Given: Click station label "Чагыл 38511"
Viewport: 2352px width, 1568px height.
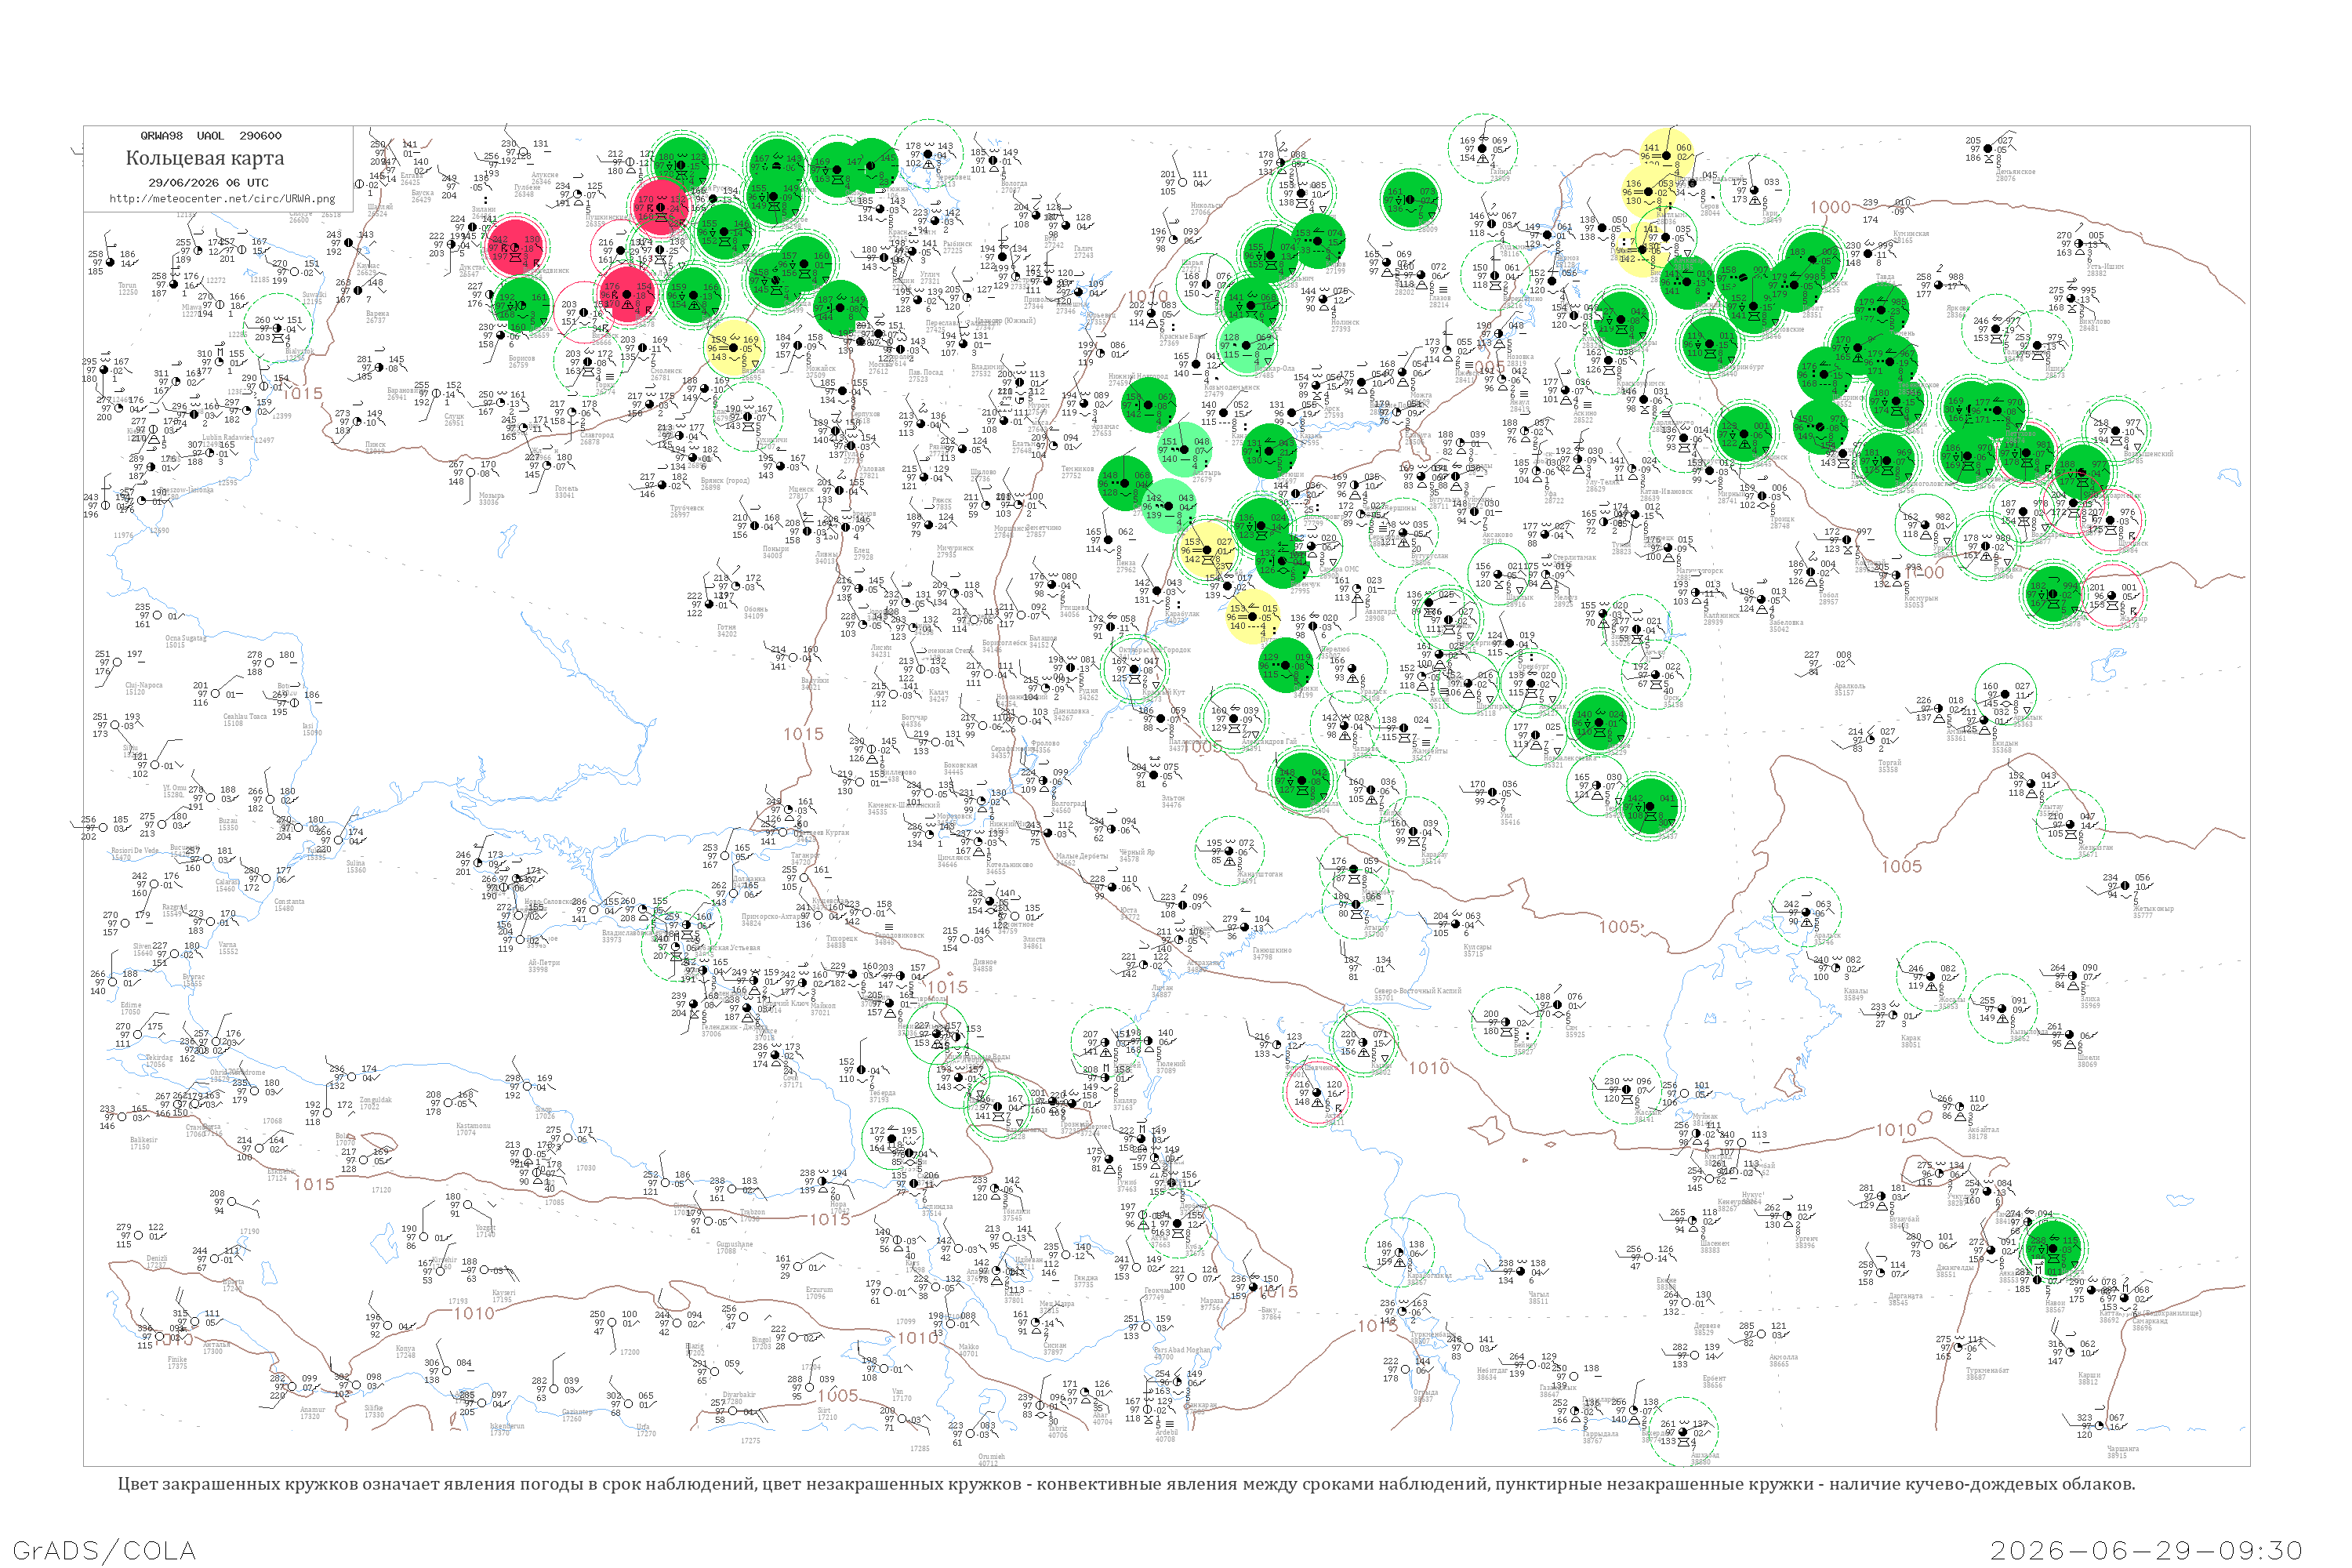Looking at the screenshot, I should (x=1538, y=1297).
